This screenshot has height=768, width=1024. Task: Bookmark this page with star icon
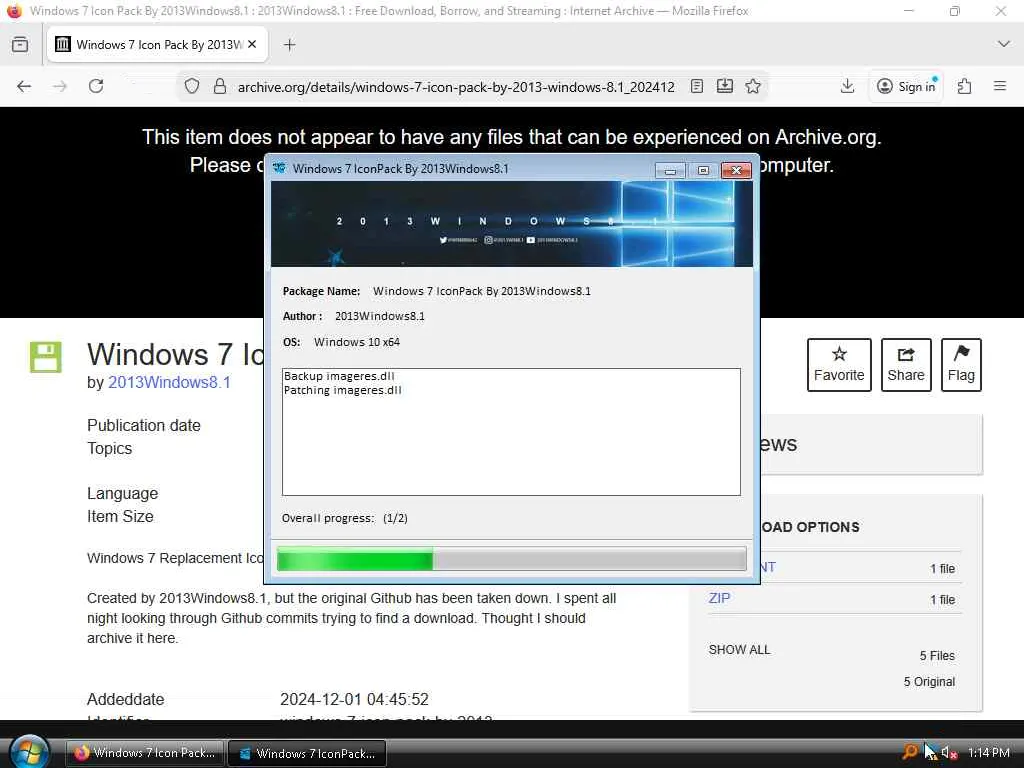coord(753,86)
